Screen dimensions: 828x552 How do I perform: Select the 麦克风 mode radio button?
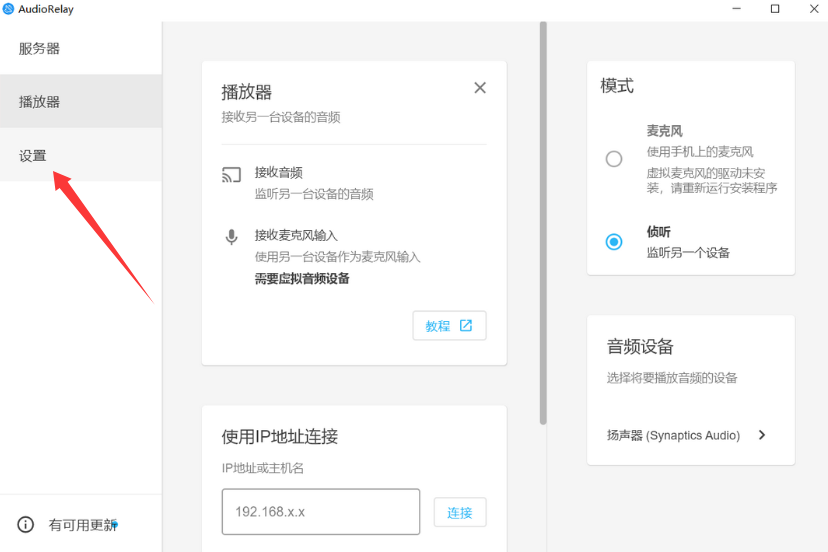pos(614,158)
